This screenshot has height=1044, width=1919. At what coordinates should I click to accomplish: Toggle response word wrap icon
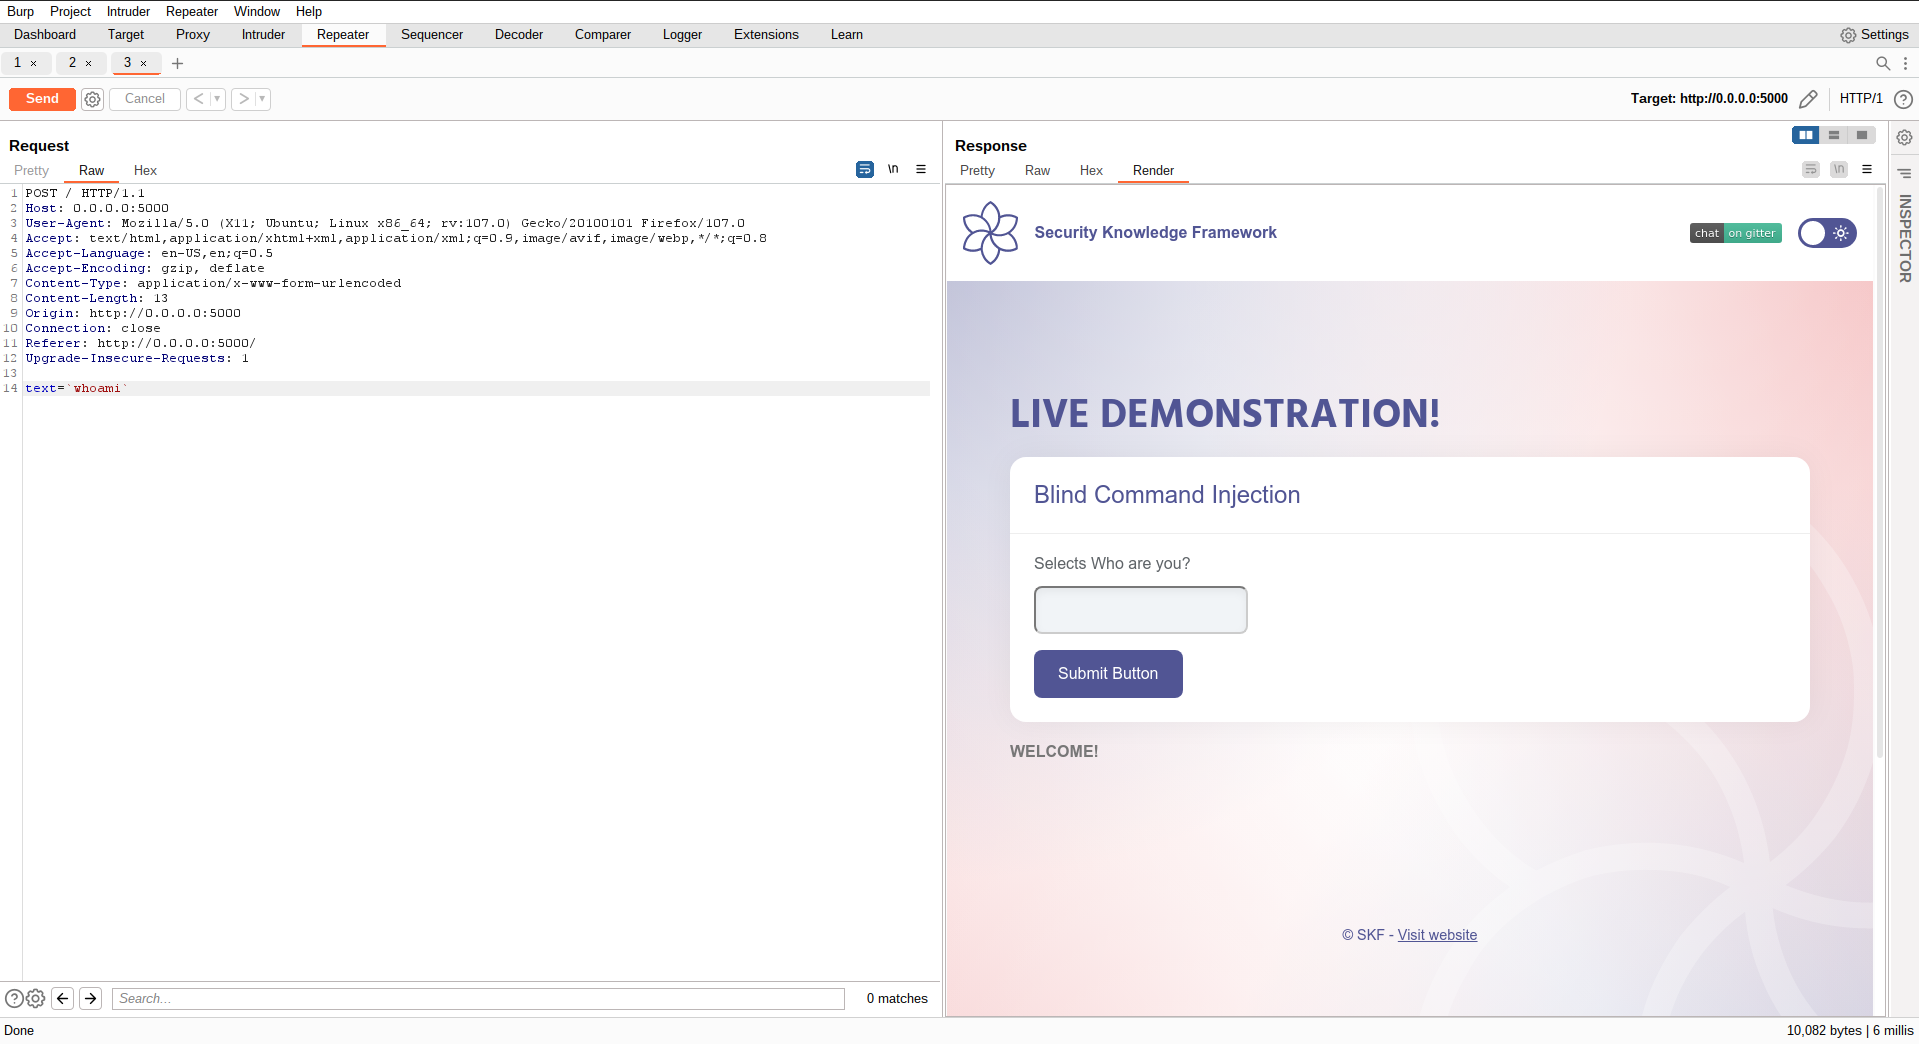click(1811, 170)
